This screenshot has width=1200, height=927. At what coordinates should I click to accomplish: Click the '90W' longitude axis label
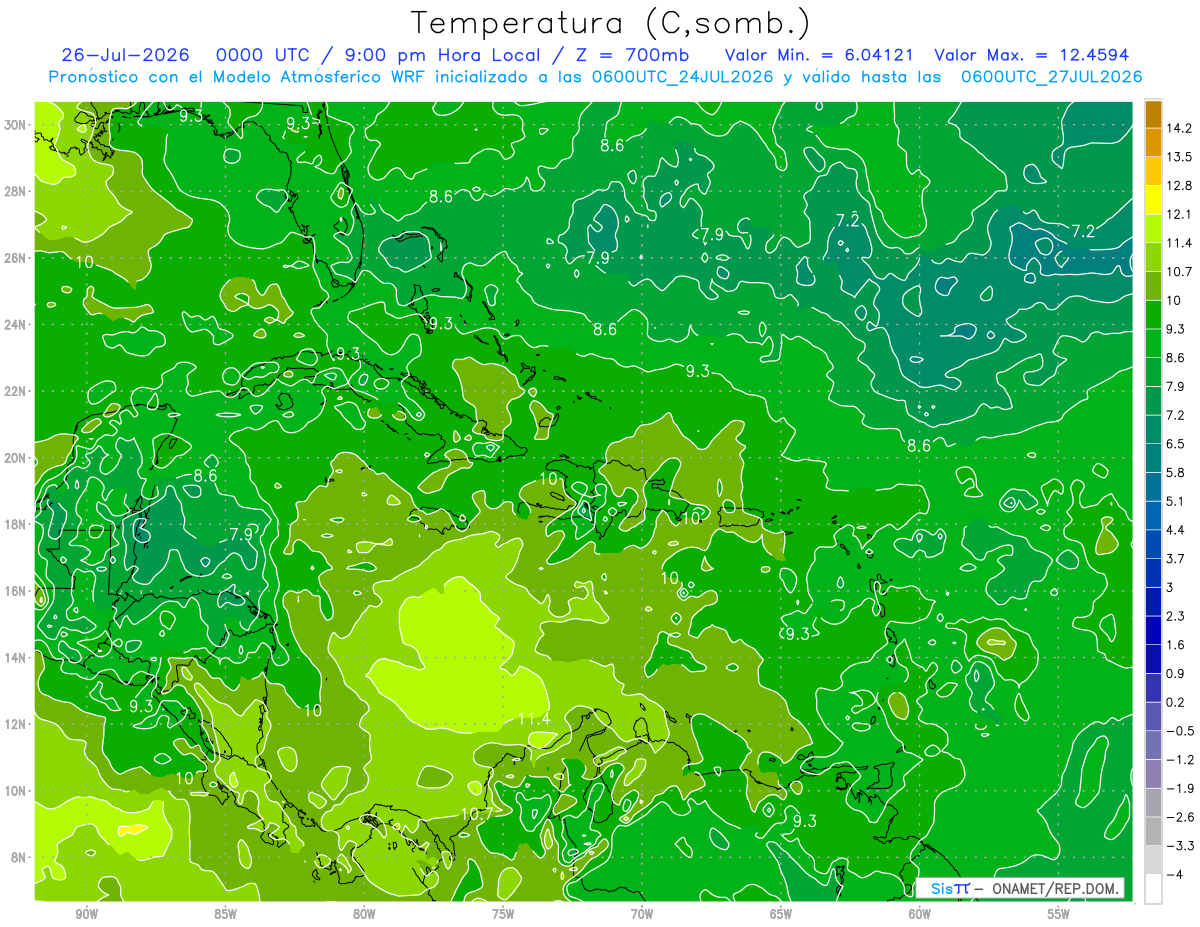pyautogui.click(x=87, y=915)
